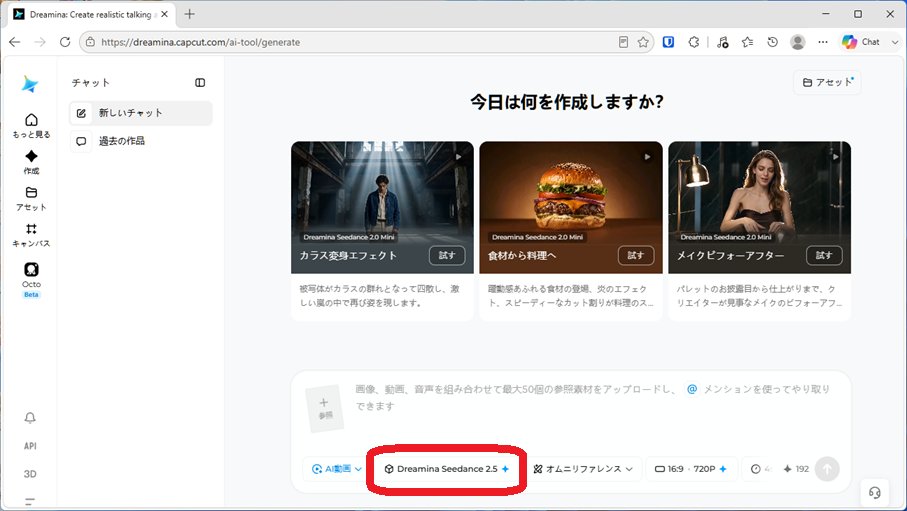The image size is (907, 511).
Task: Add a reference with the 参照 plus tile
Action: tap(325, 409)
